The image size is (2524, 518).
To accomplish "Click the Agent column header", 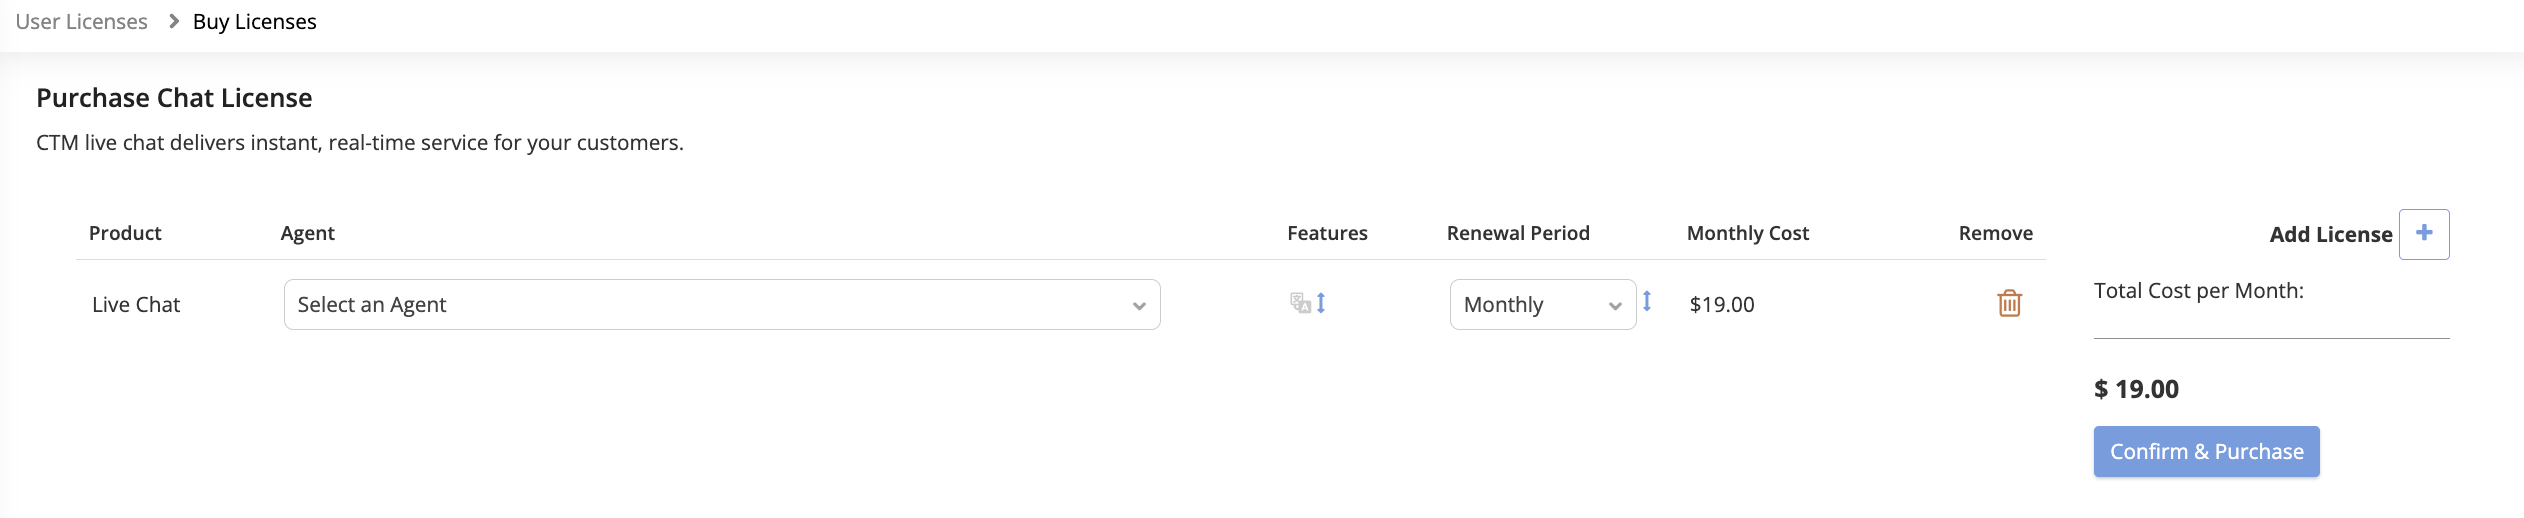I will (307, 233).
